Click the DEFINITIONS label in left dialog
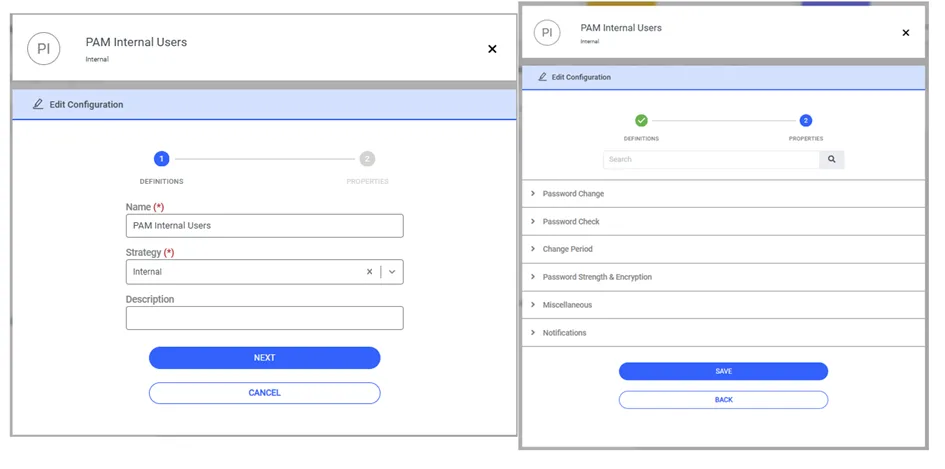The height and width of the screenshot is (469, 945). [162, 181]
